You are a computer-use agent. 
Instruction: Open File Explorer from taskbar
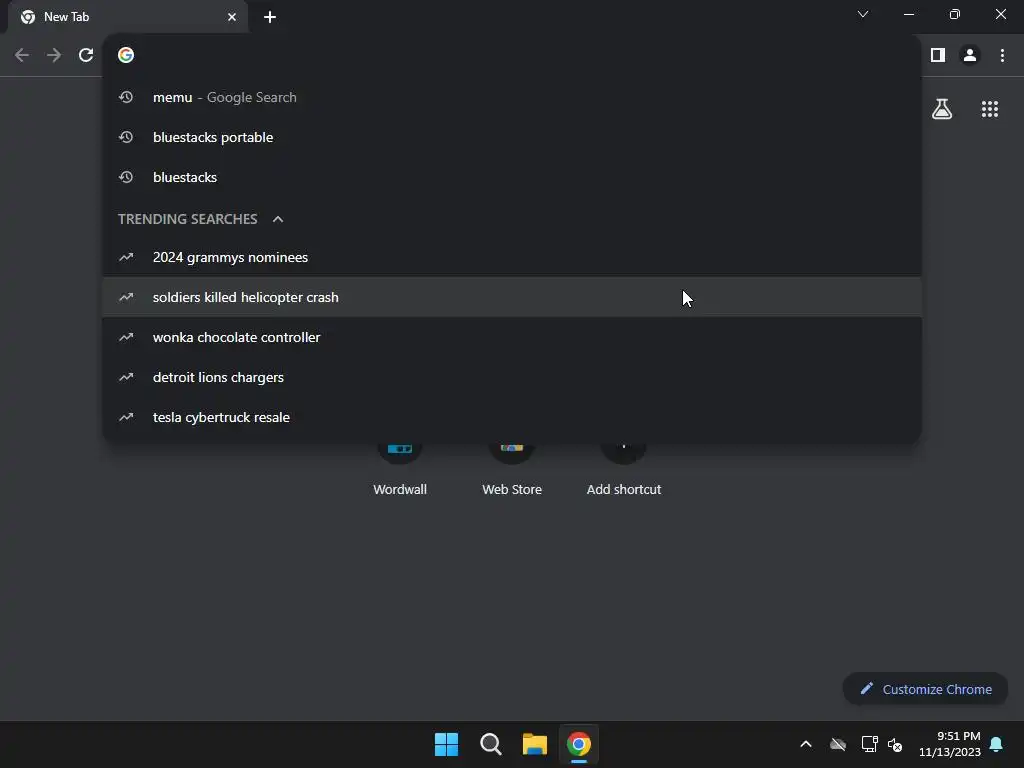pyautogui.click(x=535, y=744)
